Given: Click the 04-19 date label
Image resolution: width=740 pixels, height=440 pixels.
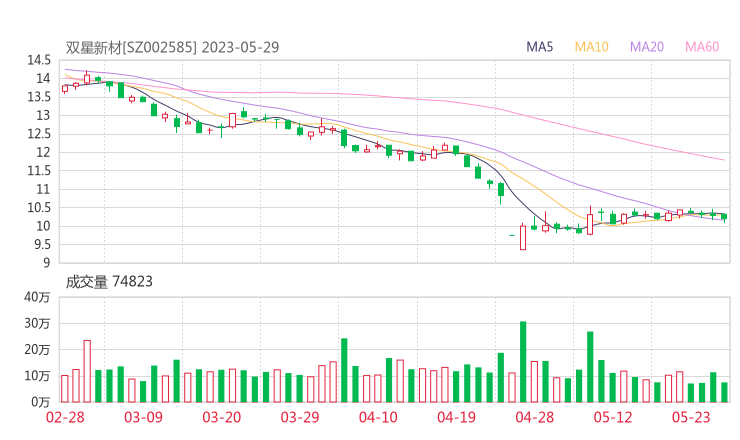Looking at the screenshot, I should [x=456, y=417].
